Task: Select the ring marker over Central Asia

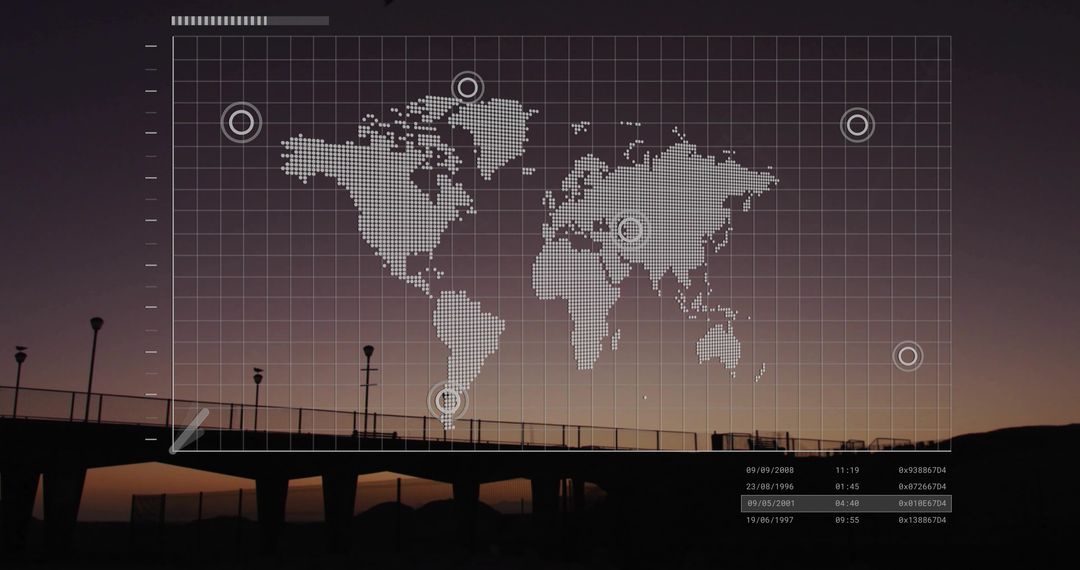Action: tap(630, 230)
